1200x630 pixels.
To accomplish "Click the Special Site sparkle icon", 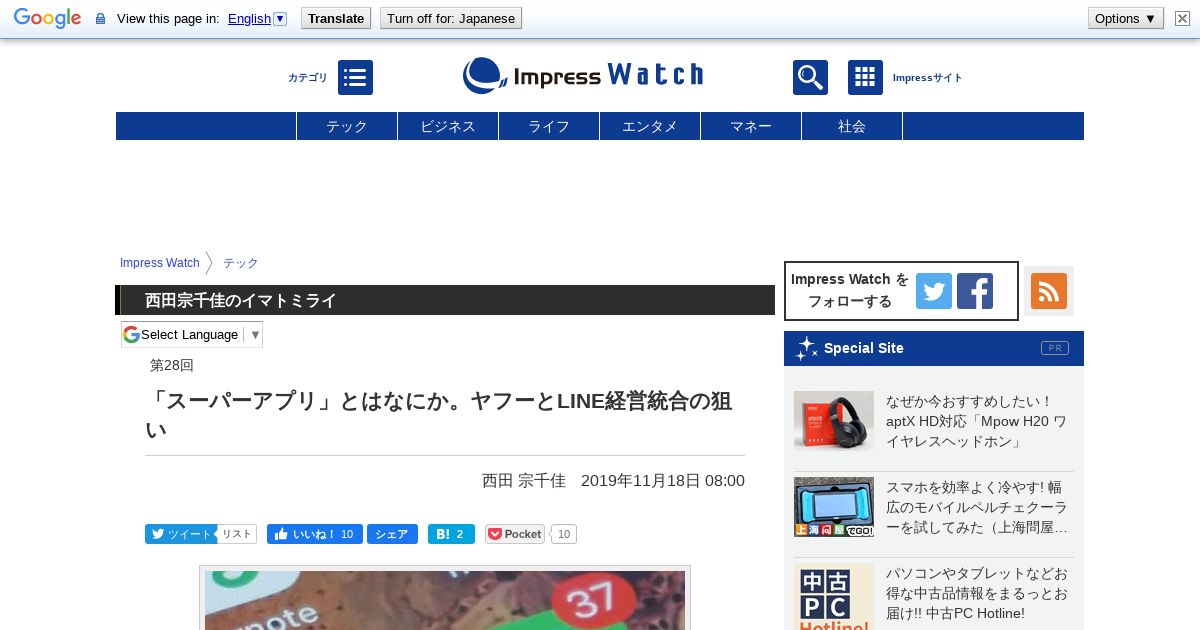I will pos(806,348).
